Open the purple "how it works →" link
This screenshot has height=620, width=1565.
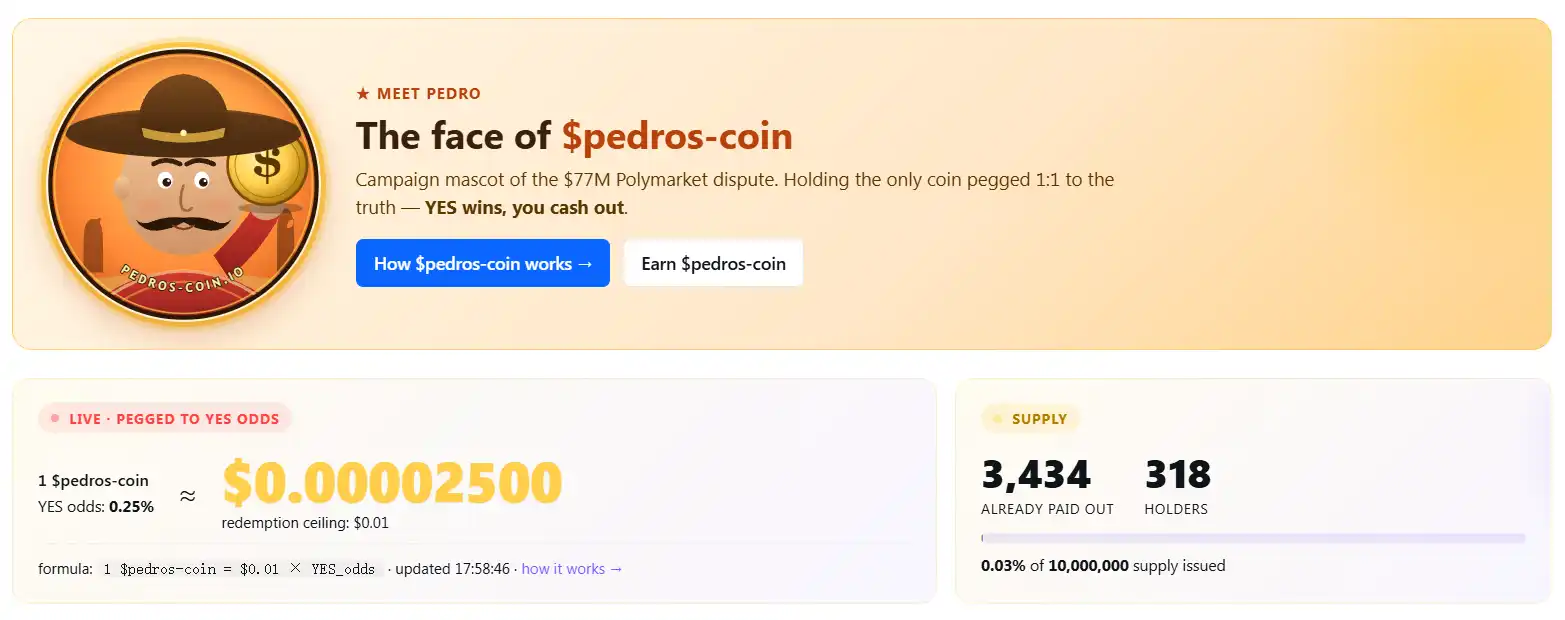(x=572, y=569)
